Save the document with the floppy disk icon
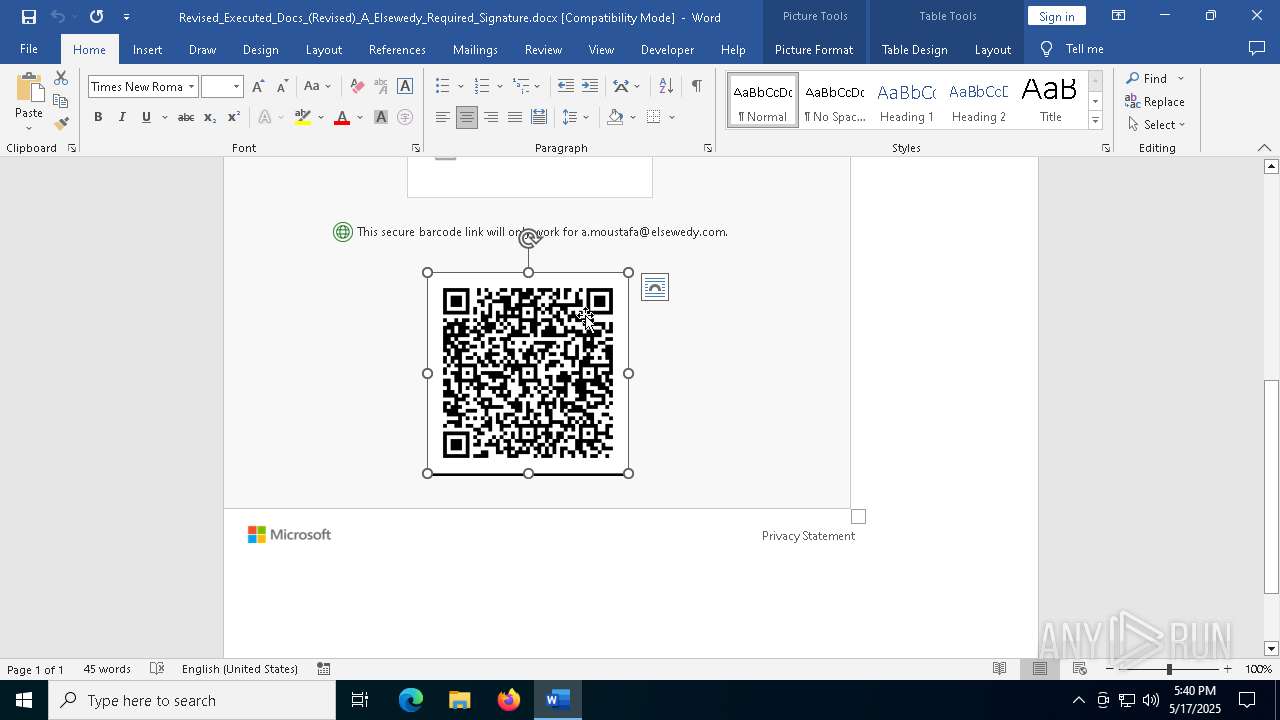This screenshot has width=1280, height=720. (28, 17)
